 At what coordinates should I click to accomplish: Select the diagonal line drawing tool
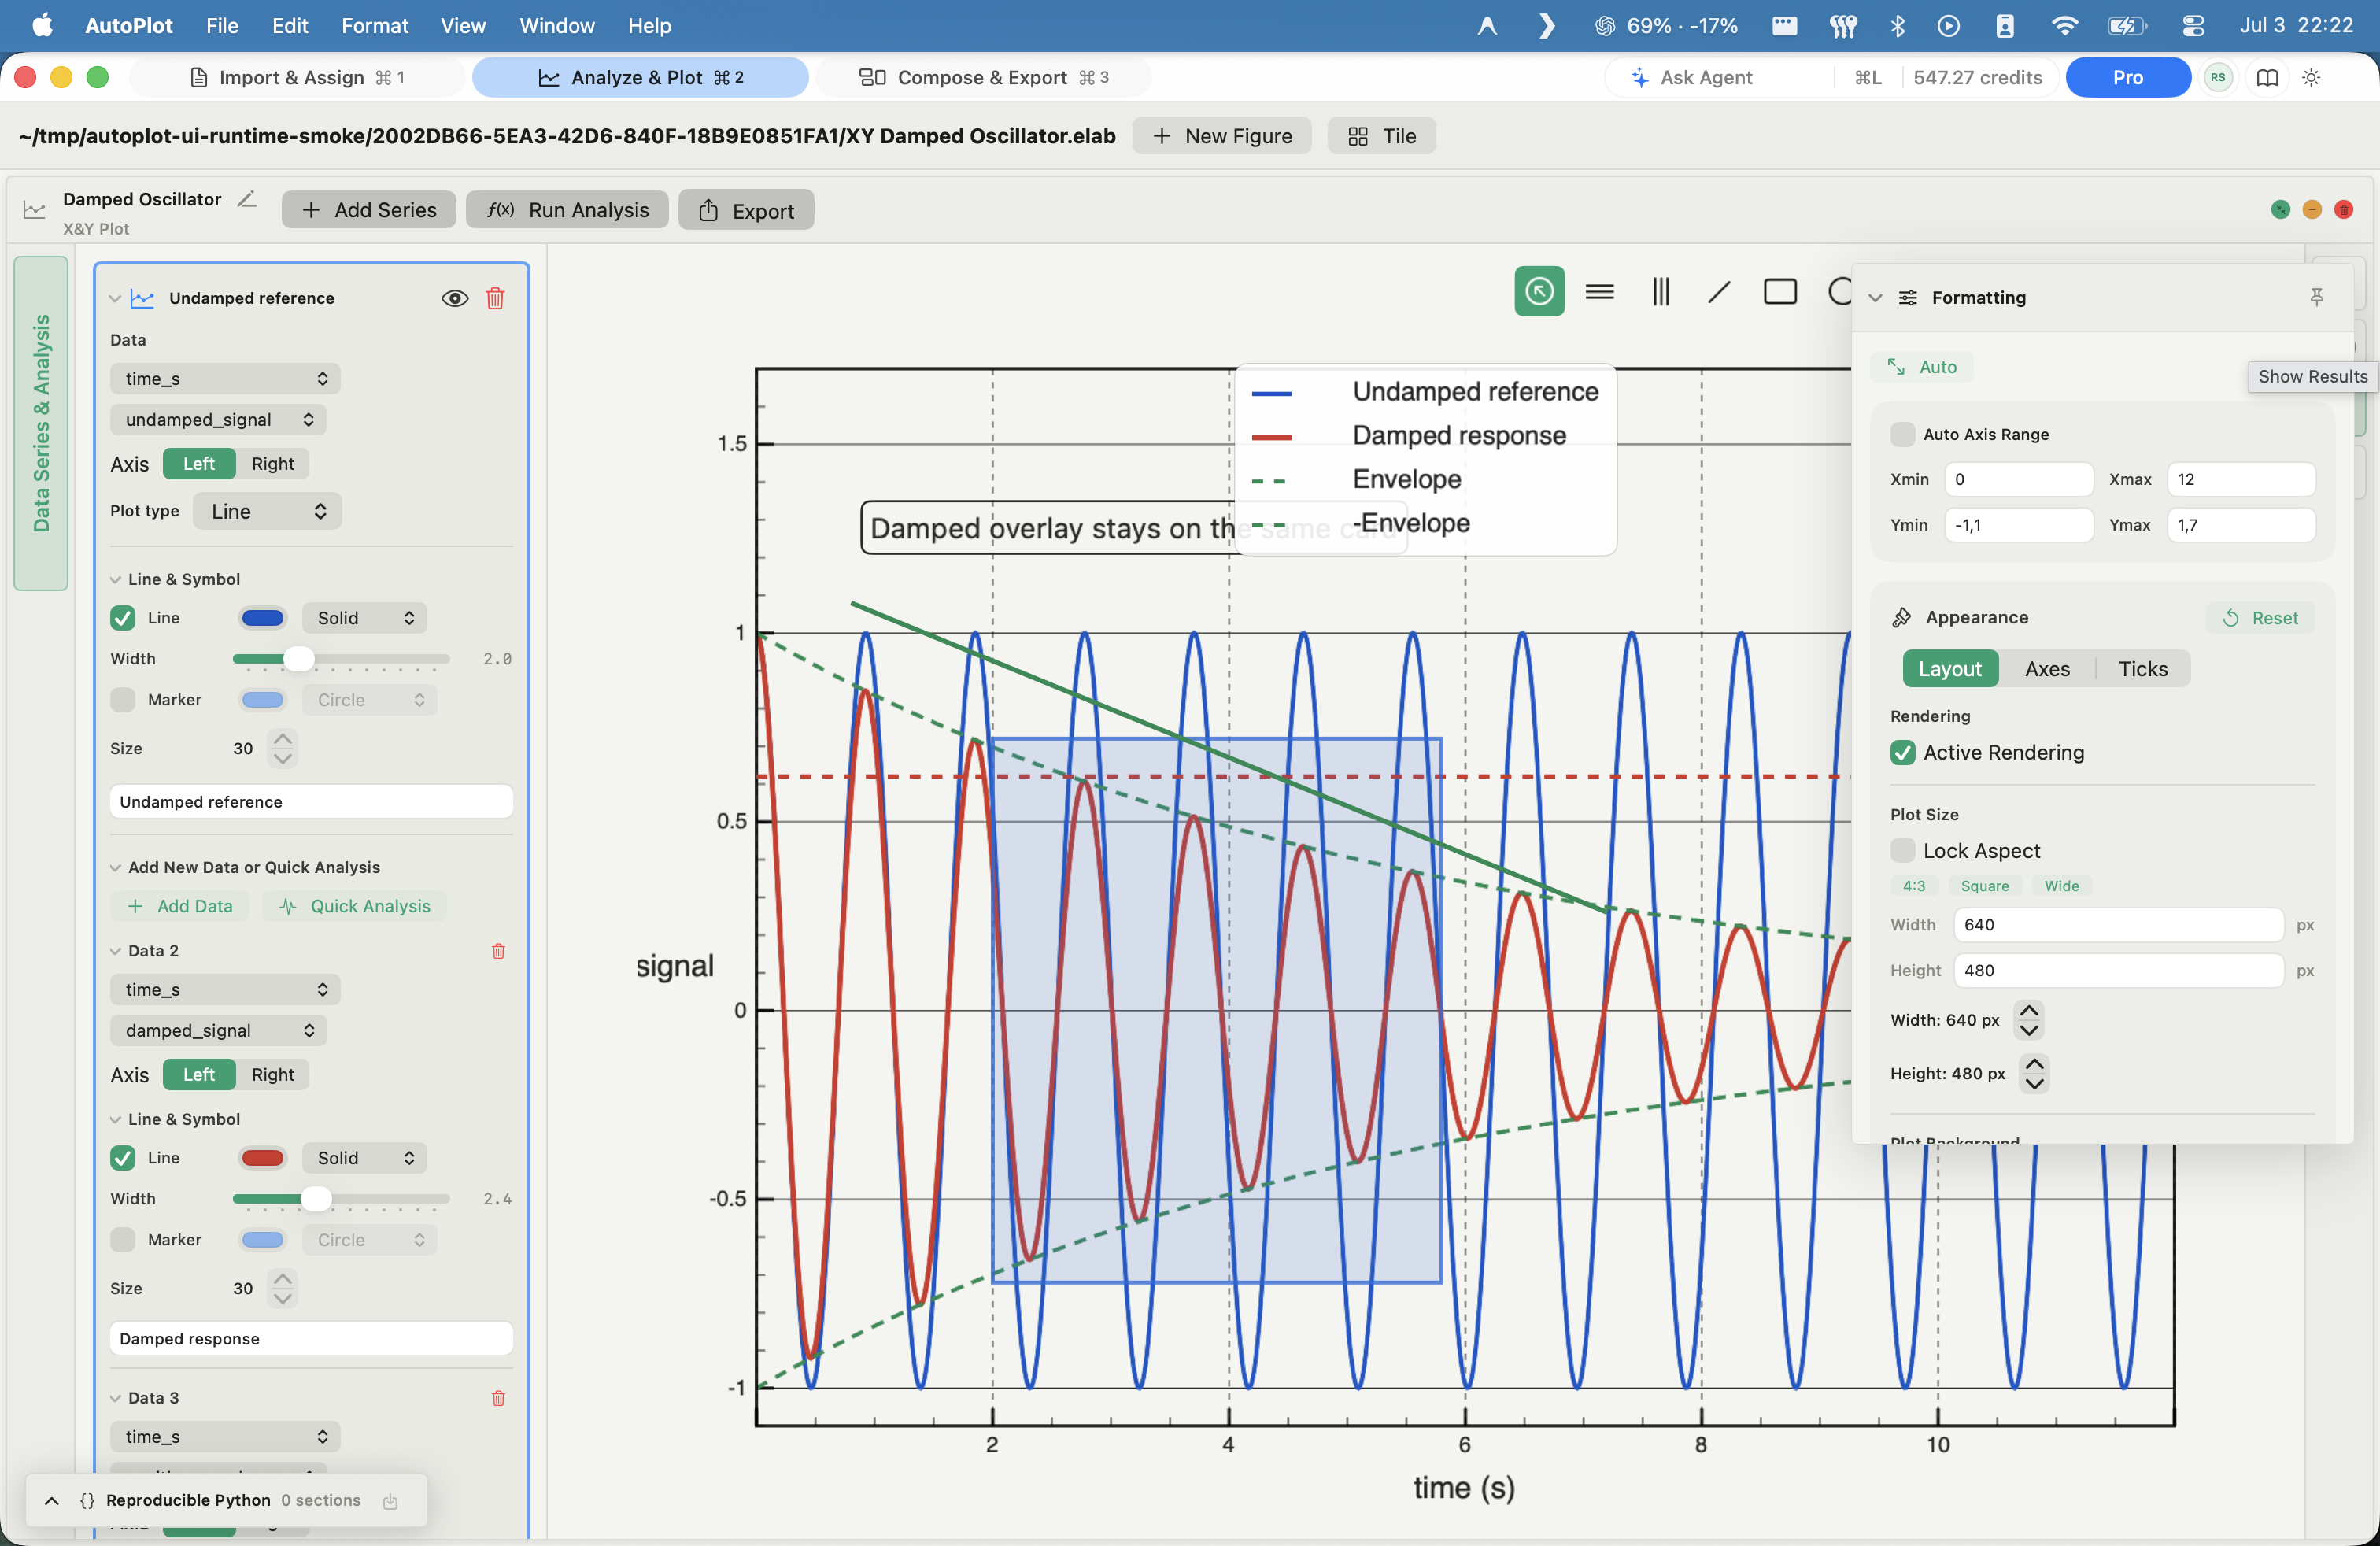1719,291
